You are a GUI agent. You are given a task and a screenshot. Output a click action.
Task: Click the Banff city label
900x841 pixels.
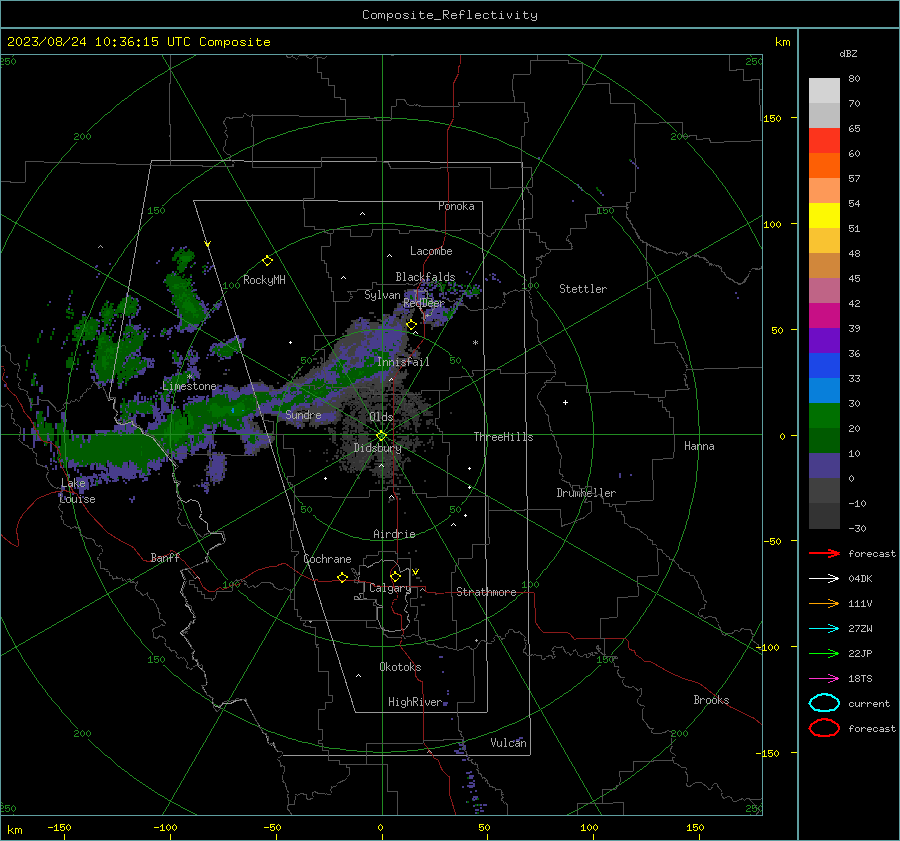coord(165,557)
